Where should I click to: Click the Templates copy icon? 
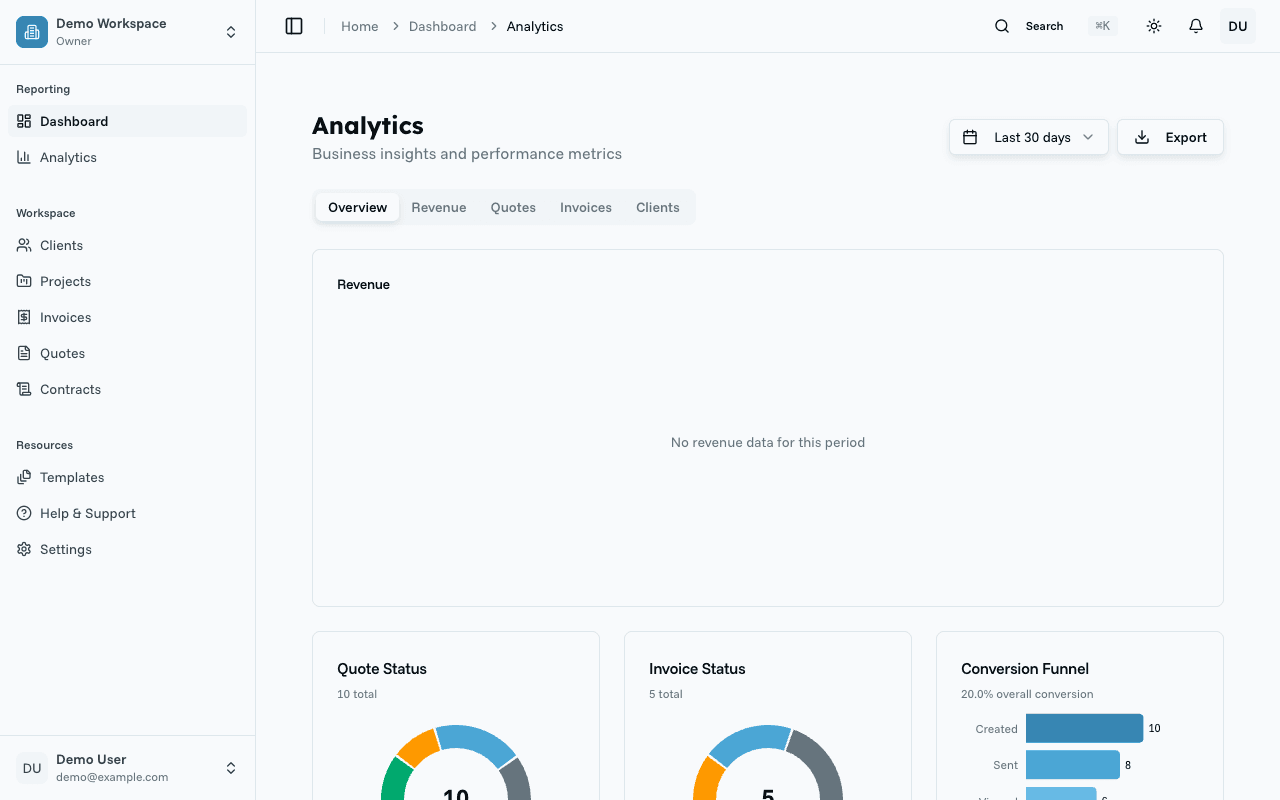tap(24, 477)
